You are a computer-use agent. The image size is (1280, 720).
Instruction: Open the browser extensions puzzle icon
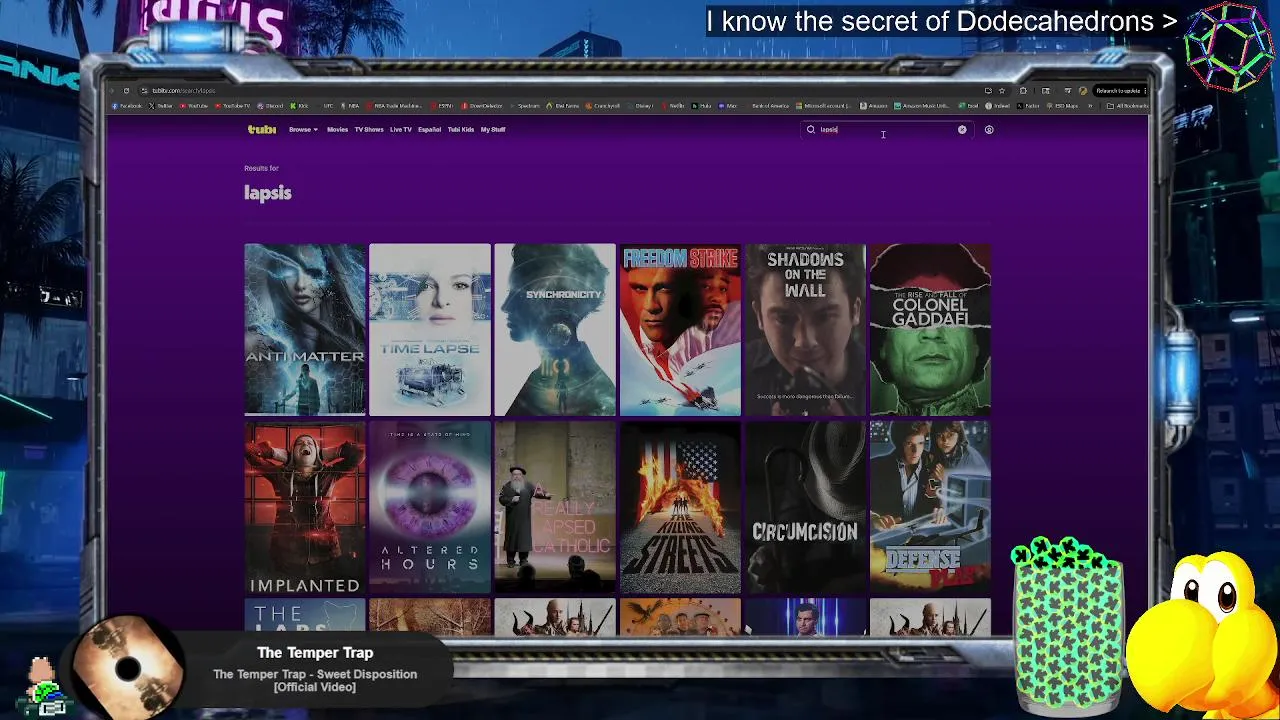[1023, 90]
